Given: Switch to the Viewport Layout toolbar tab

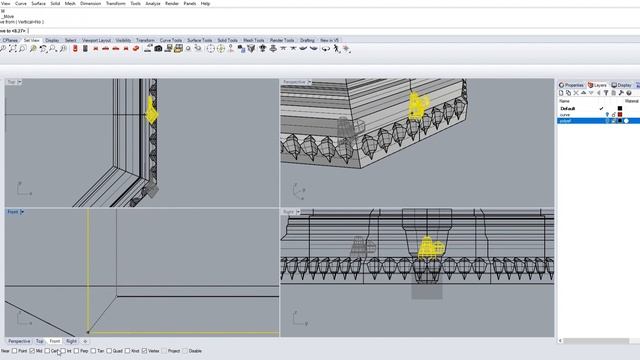Looking at the screenshot, I should click(x=96, y=40).
